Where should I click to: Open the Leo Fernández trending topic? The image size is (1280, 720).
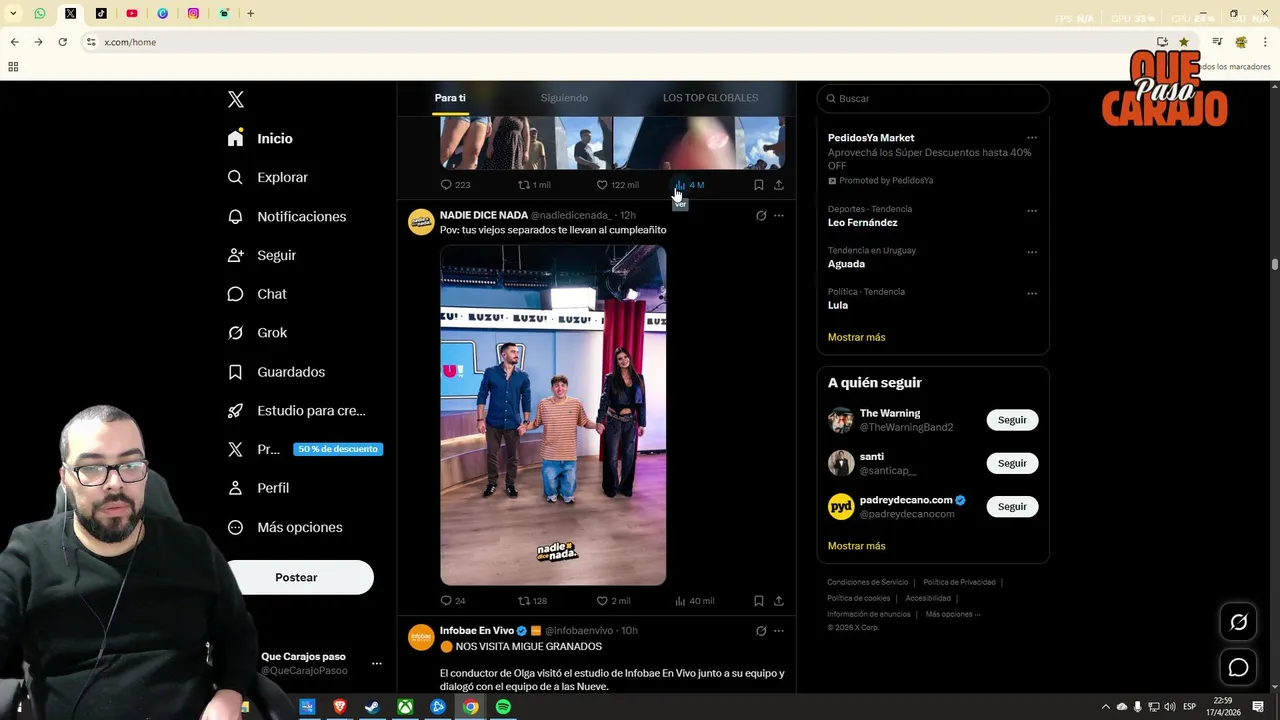pos(862,223)
